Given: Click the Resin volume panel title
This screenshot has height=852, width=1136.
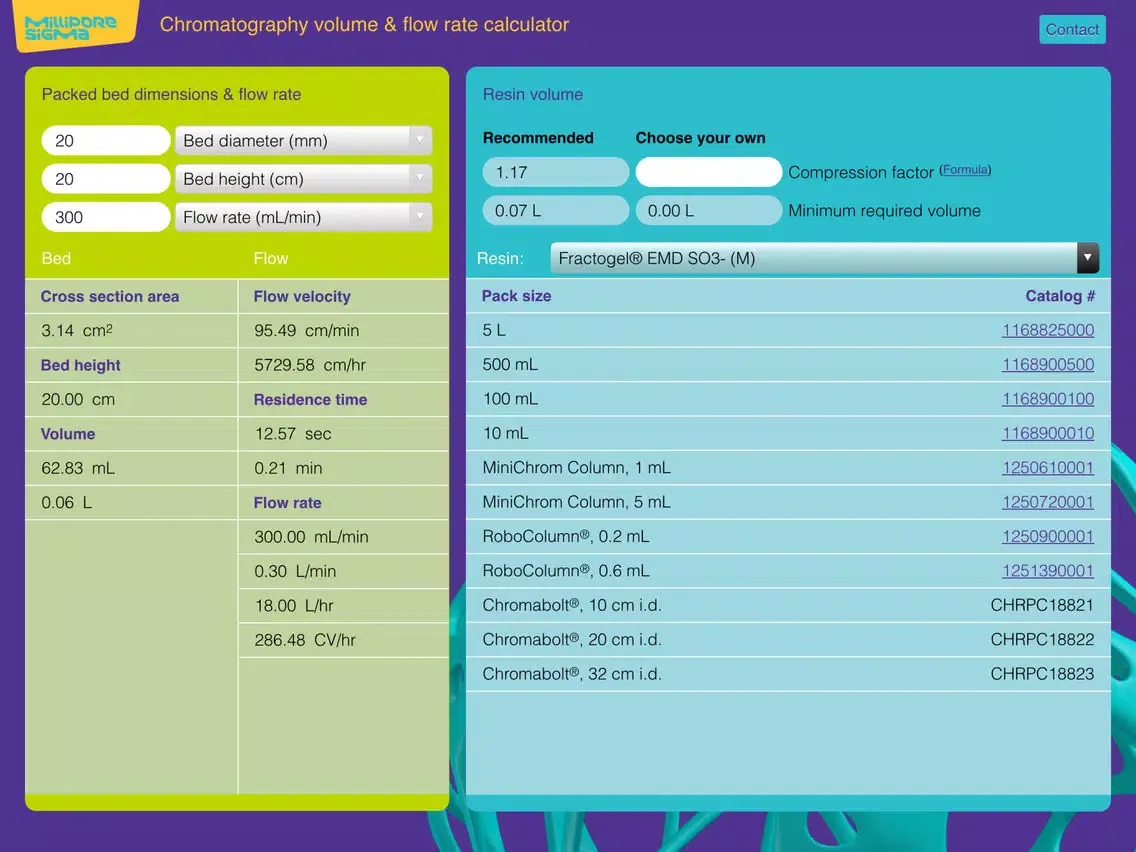Looking at the screenshot, I should 532,94.
